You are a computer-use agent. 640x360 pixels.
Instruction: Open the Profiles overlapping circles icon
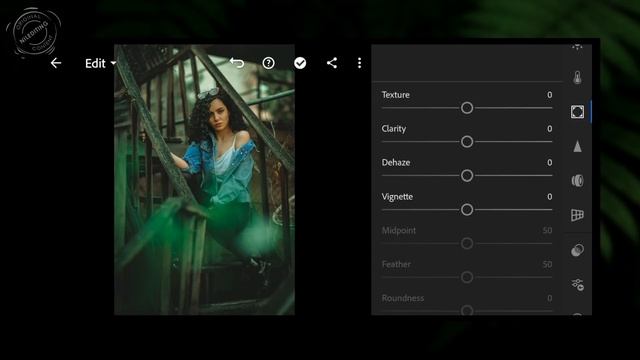(577, 250)
